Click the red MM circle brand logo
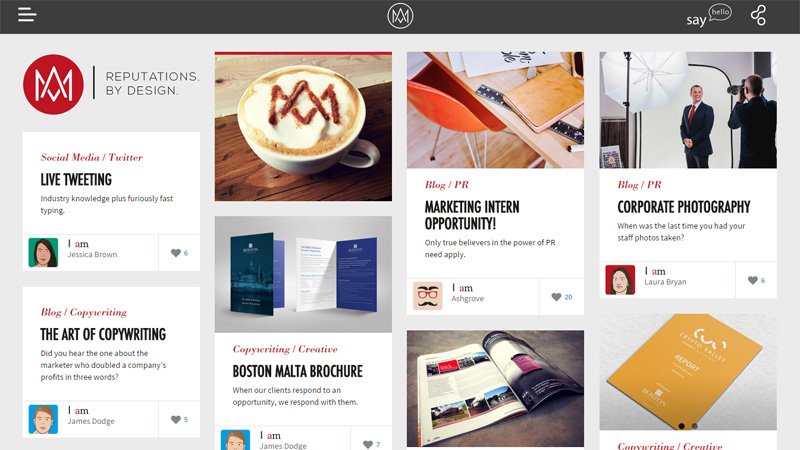The image size is (800, 450). (54, 85)
